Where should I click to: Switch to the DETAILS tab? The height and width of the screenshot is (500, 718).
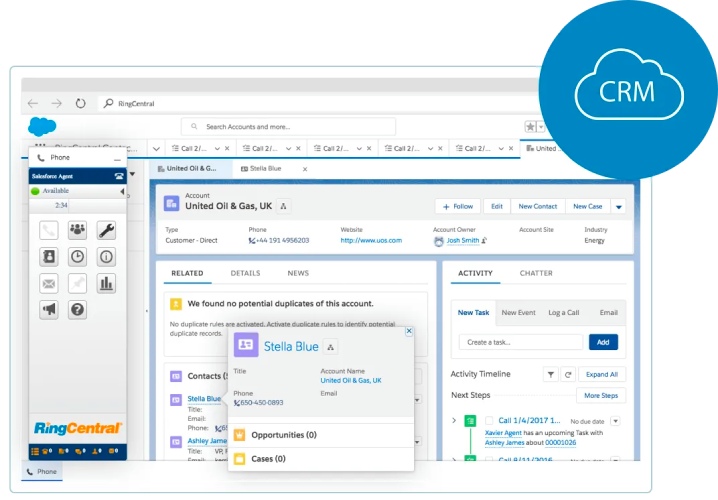(x=245, y=273)
